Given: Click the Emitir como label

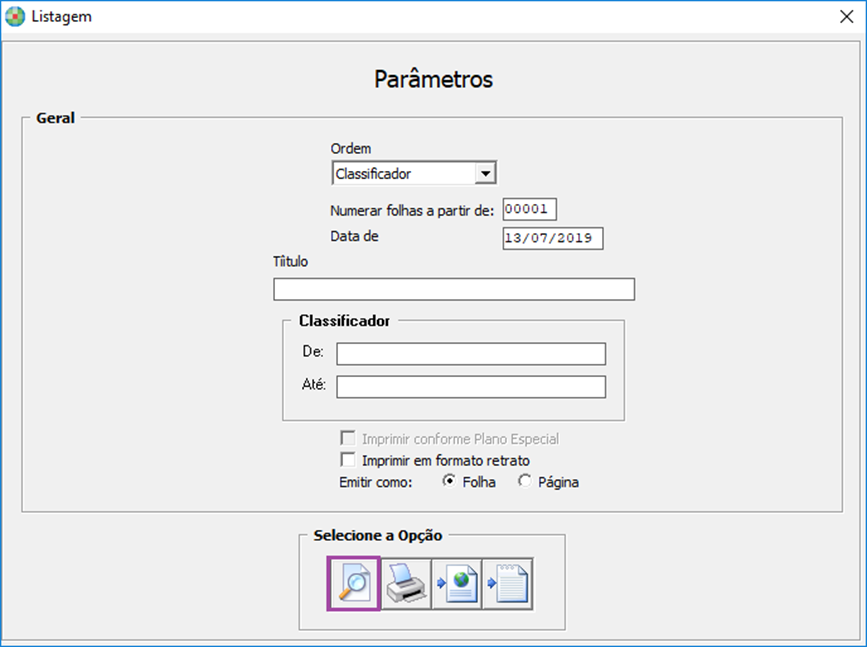Looking at the screenshot, I should point(376,482).
